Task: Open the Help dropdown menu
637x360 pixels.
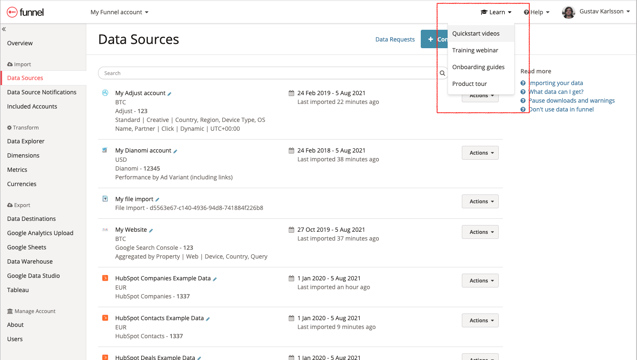Action: 537,12
